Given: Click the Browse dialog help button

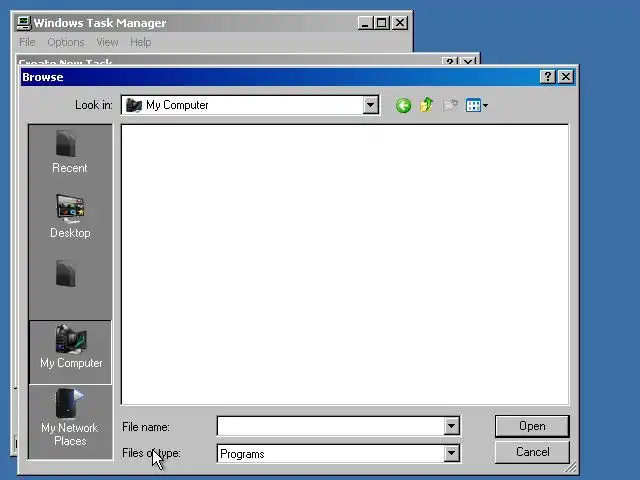Looking at the screenshot, I should point(547,77).
